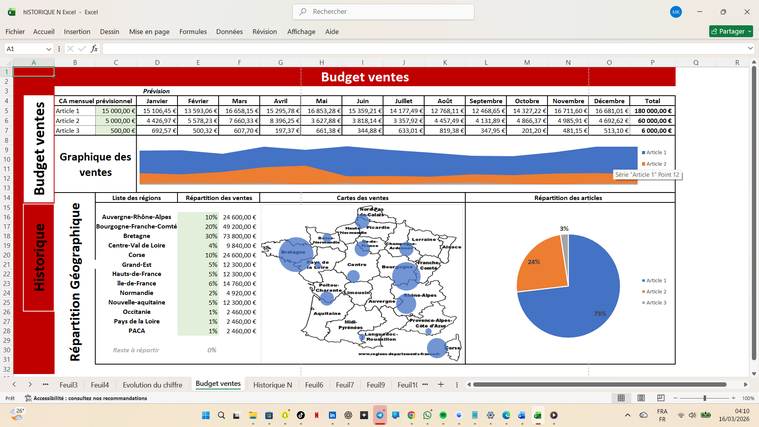Viewport: 759px width, 427px height.
Task: Expand the formula bar
Action: [x=751, y=48]
